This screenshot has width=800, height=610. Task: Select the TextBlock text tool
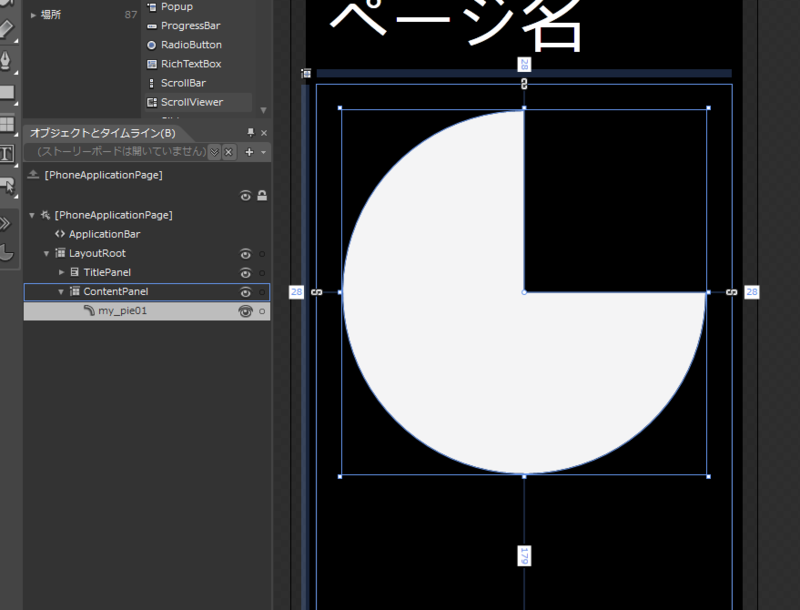coord(7,154)
